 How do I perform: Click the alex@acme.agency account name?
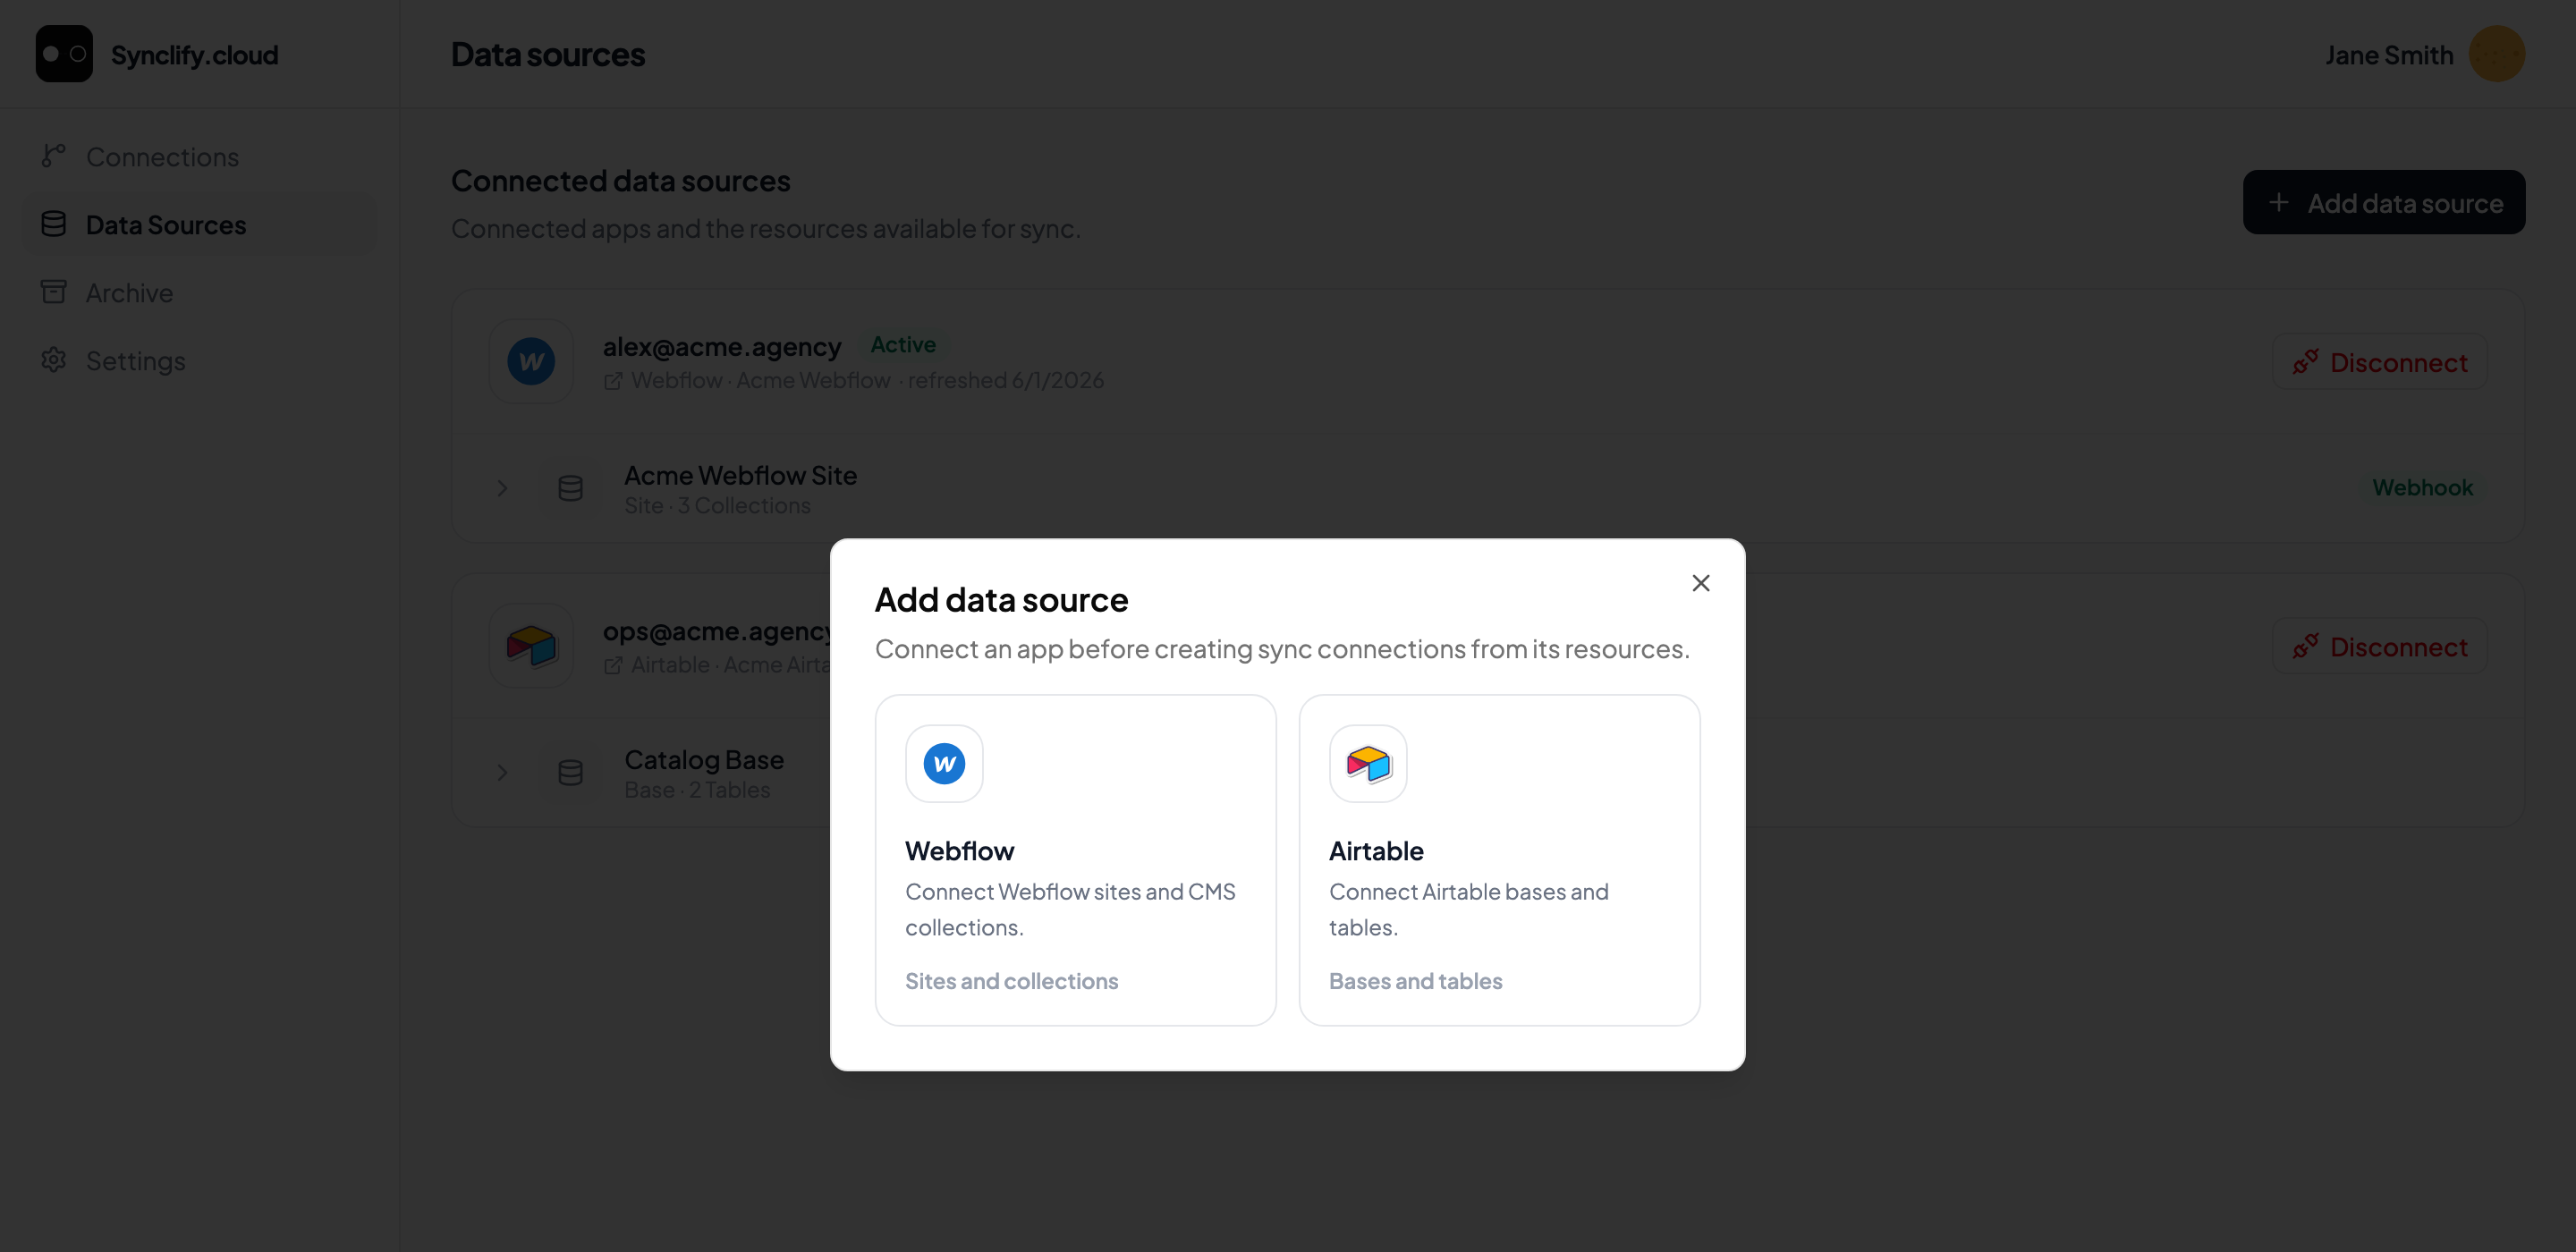(722, 346)
